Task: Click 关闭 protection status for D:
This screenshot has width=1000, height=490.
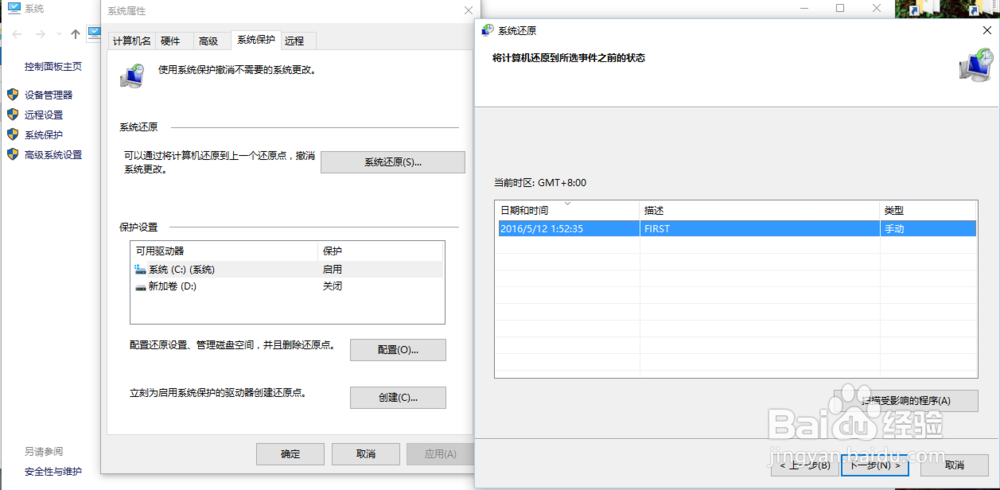Action: (332, 286)
